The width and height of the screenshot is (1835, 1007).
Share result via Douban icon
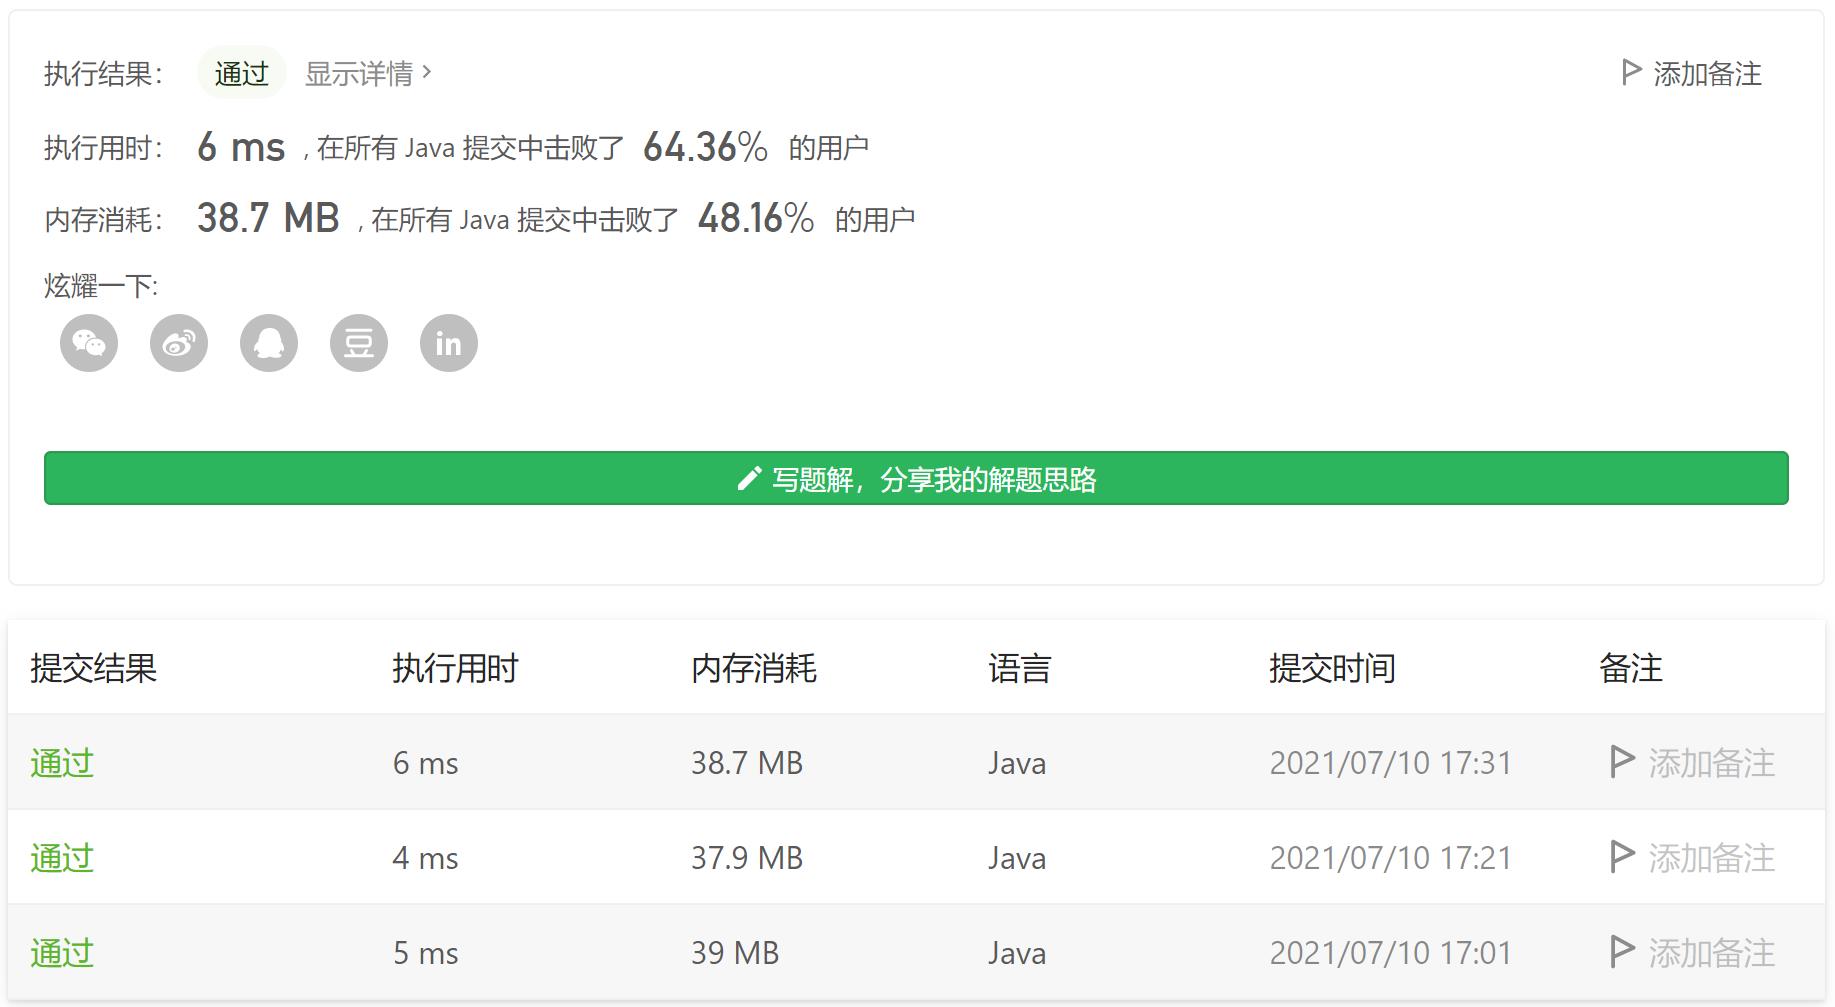[359, 343]
